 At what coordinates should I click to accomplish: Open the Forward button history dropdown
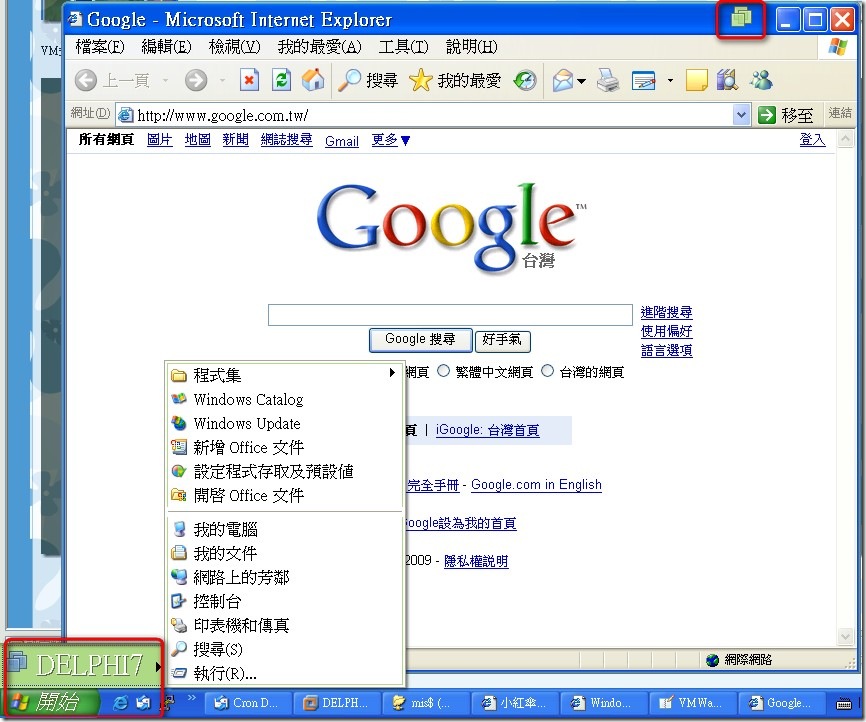[223, 81]
